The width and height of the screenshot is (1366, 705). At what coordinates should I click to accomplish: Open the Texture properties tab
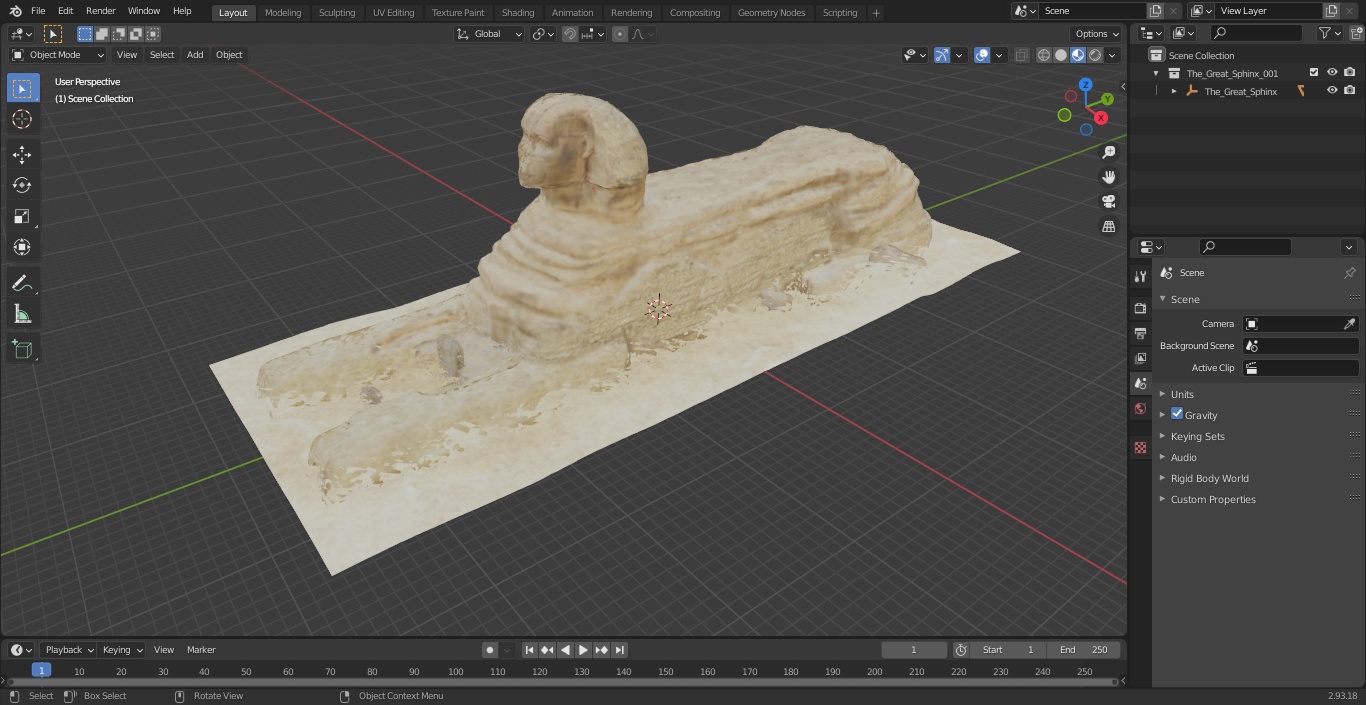(1140, 447)
